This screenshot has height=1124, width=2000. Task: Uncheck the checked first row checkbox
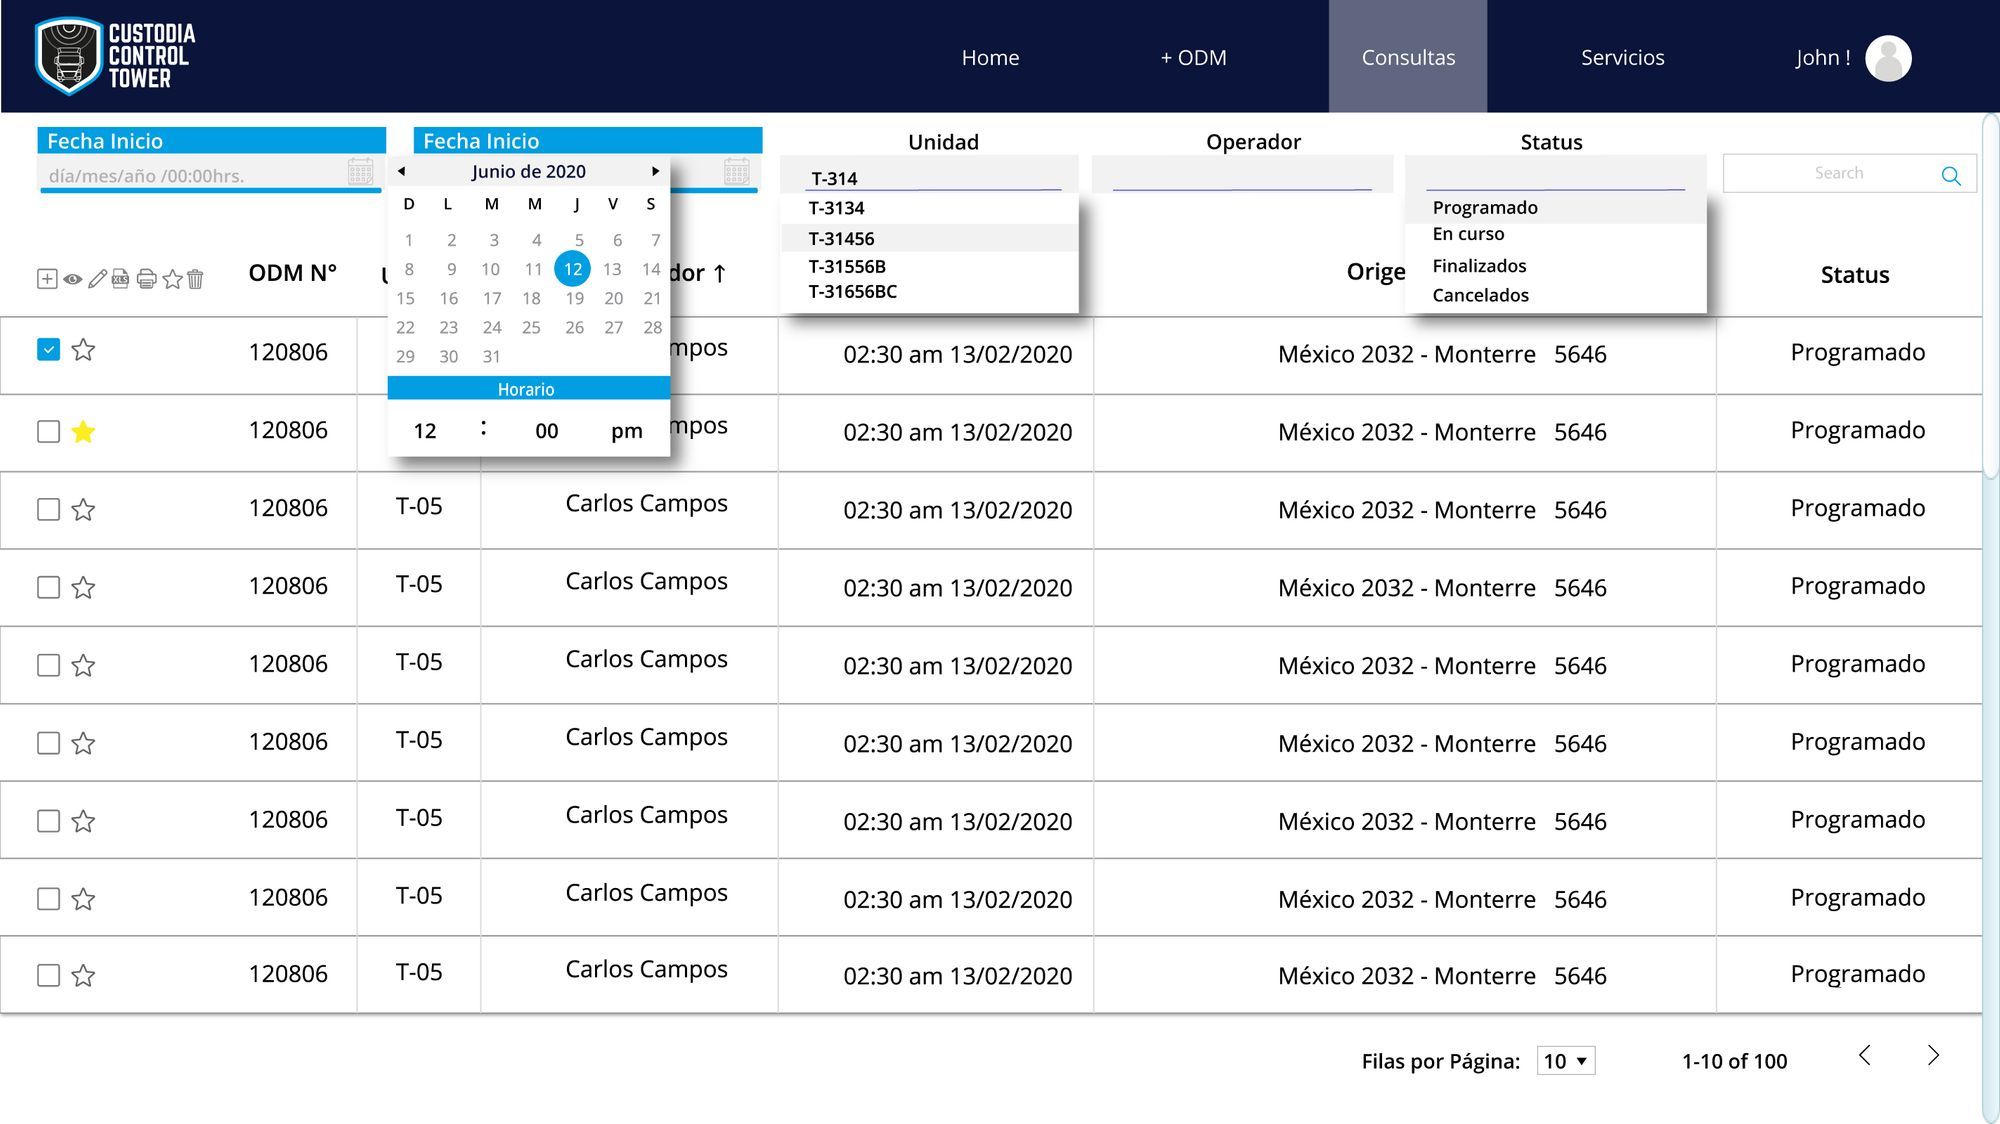(48, 350)
